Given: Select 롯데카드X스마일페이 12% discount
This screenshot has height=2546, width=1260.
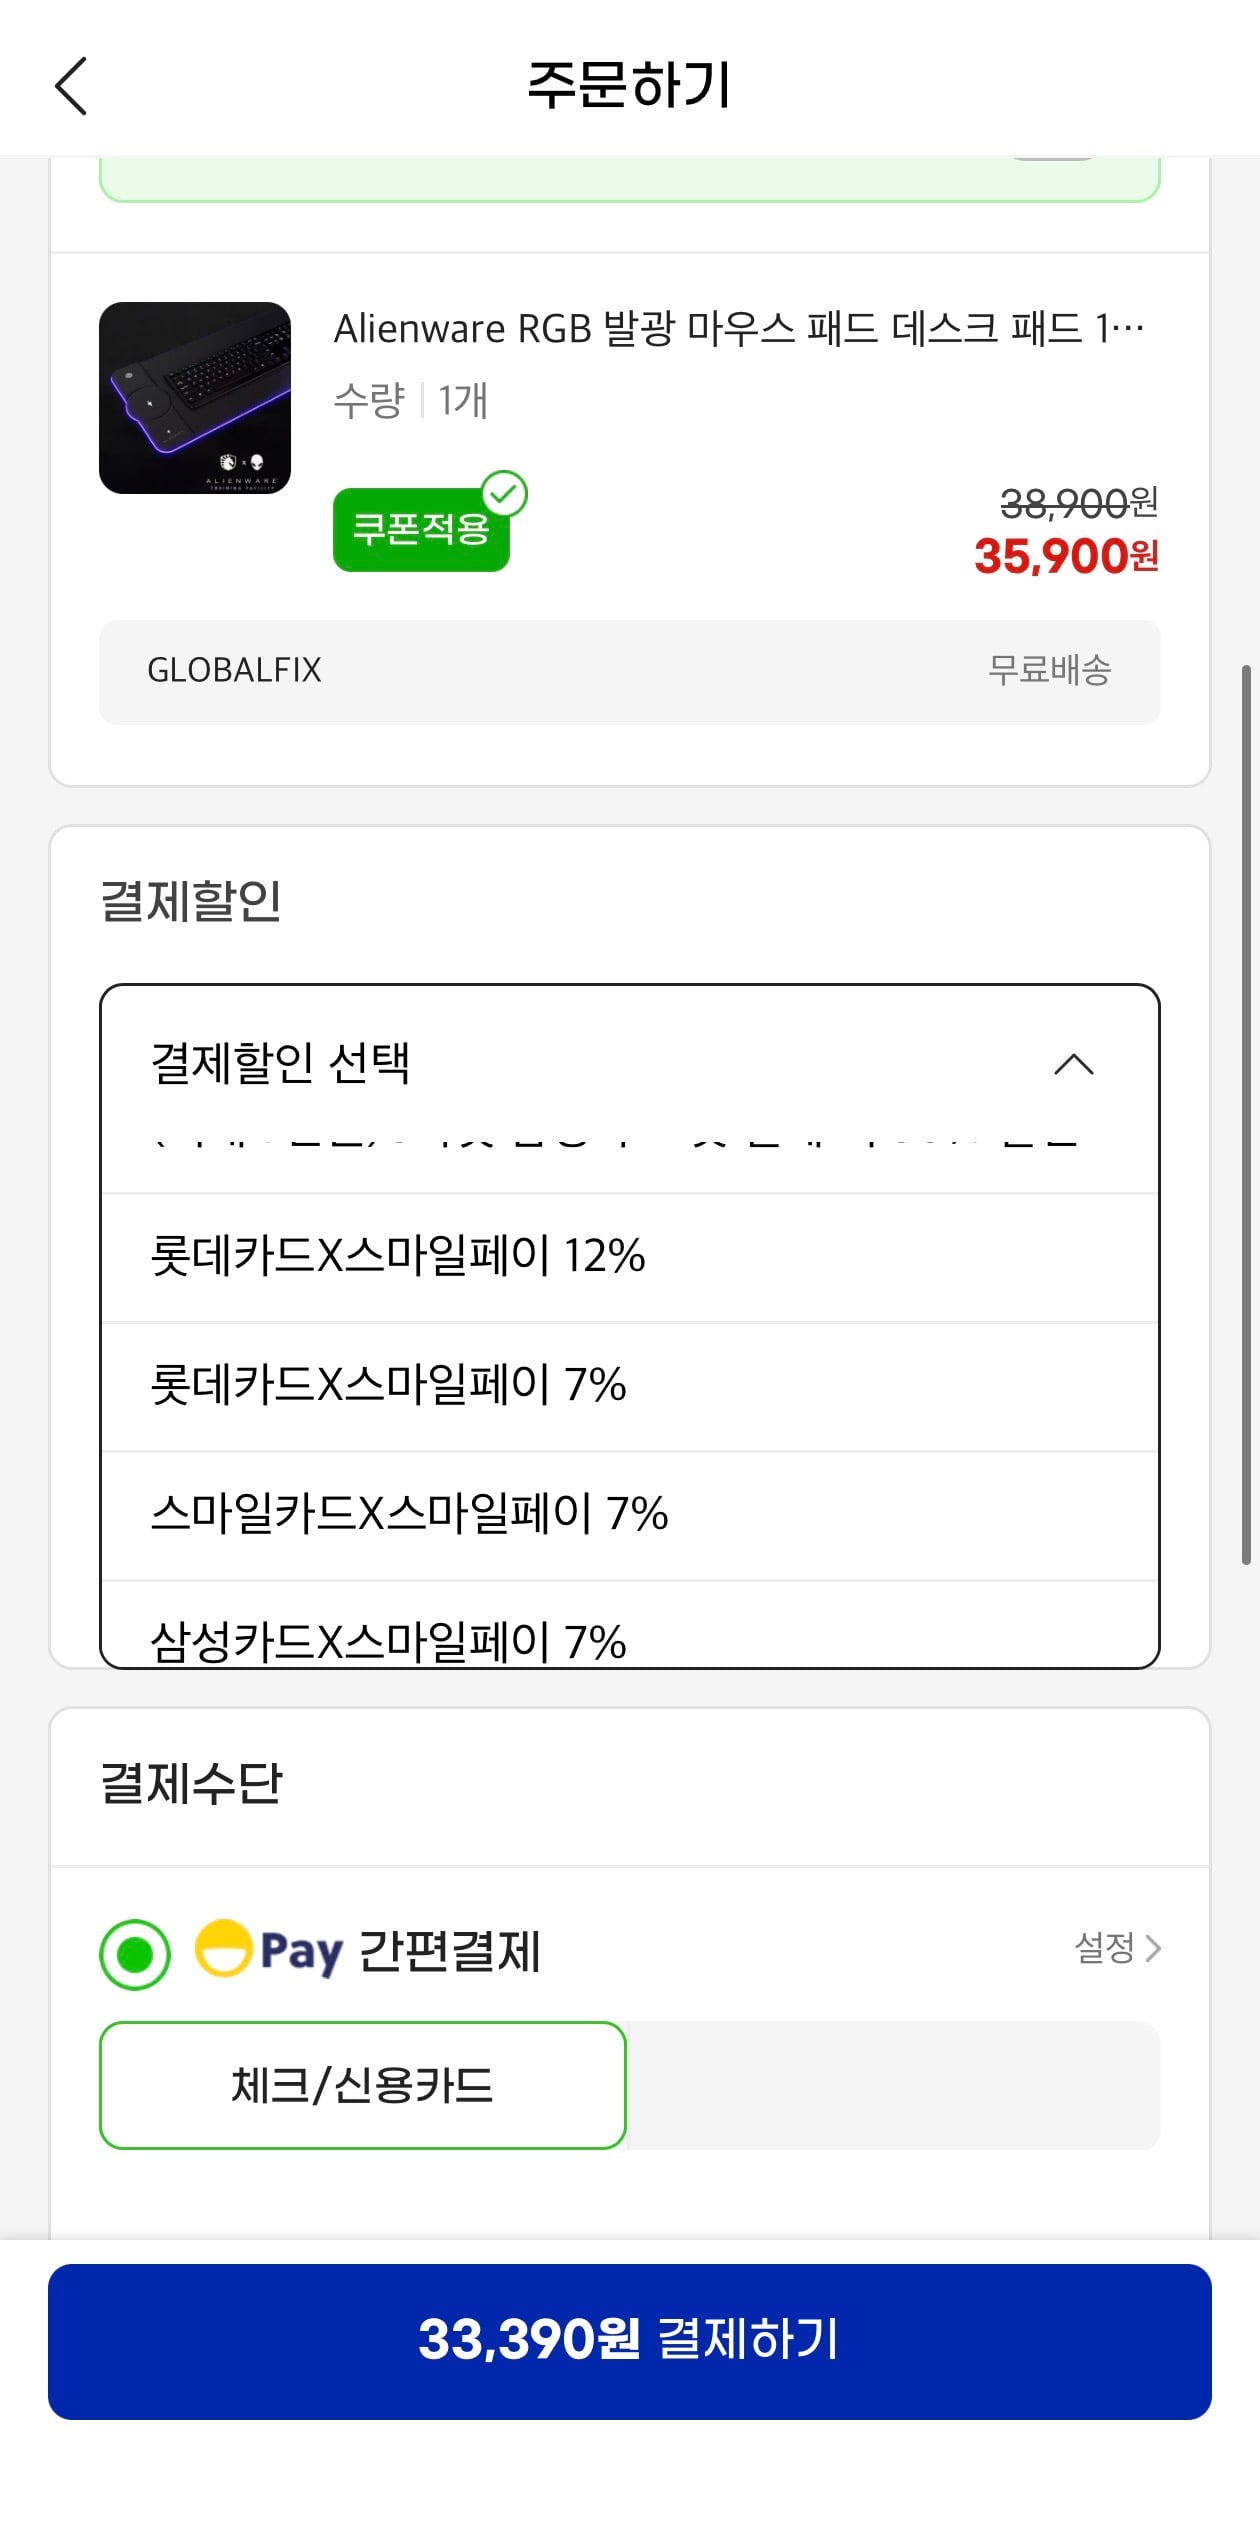Looking at the screenshot, I should pyautogui.click(x=400, y=1258).
